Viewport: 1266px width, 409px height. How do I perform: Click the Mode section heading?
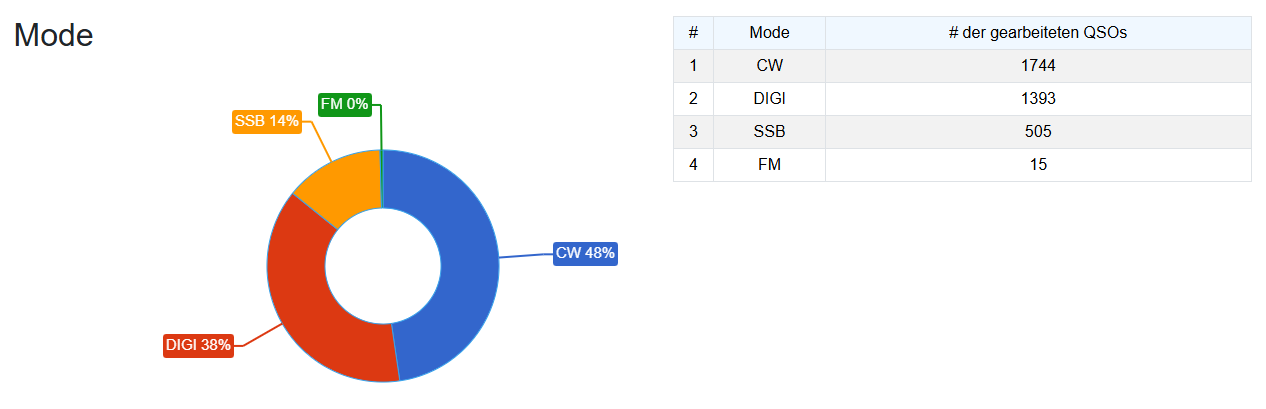coord(53,36)
